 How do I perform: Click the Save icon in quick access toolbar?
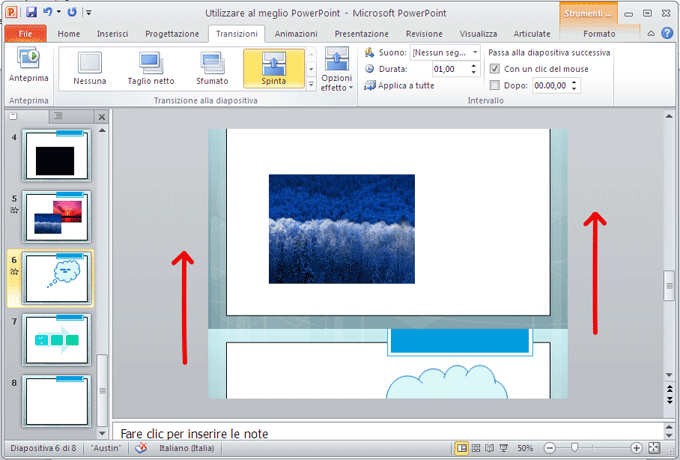click(x=31, y=12)
